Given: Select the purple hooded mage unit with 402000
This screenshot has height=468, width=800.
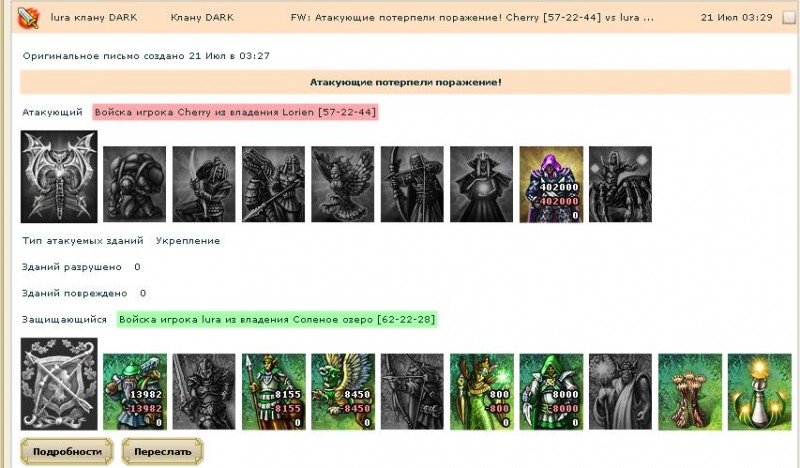Looking at the screenshot, I should [551, 184].
